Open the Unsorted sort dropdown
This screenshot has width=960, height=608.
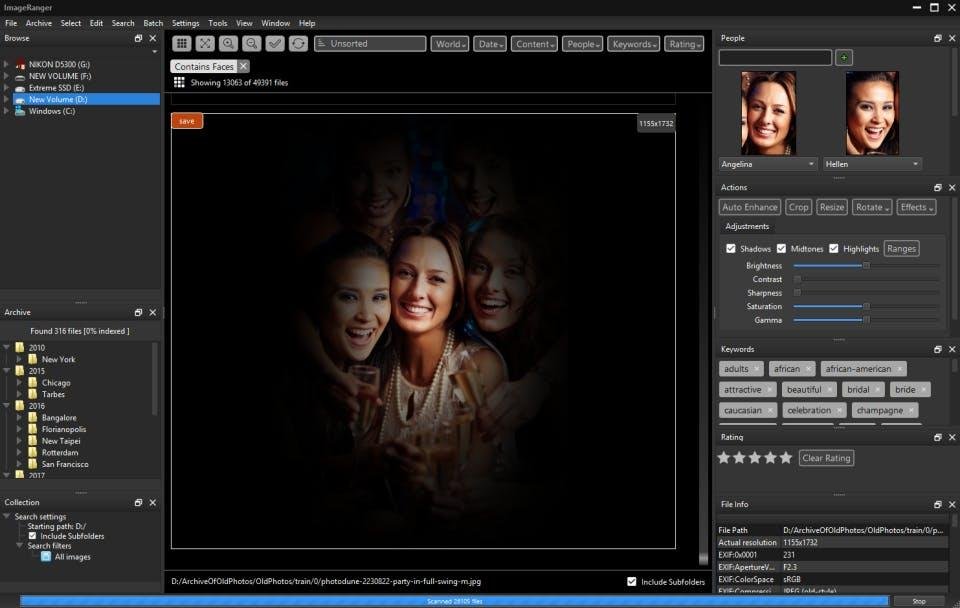point(370,44)
